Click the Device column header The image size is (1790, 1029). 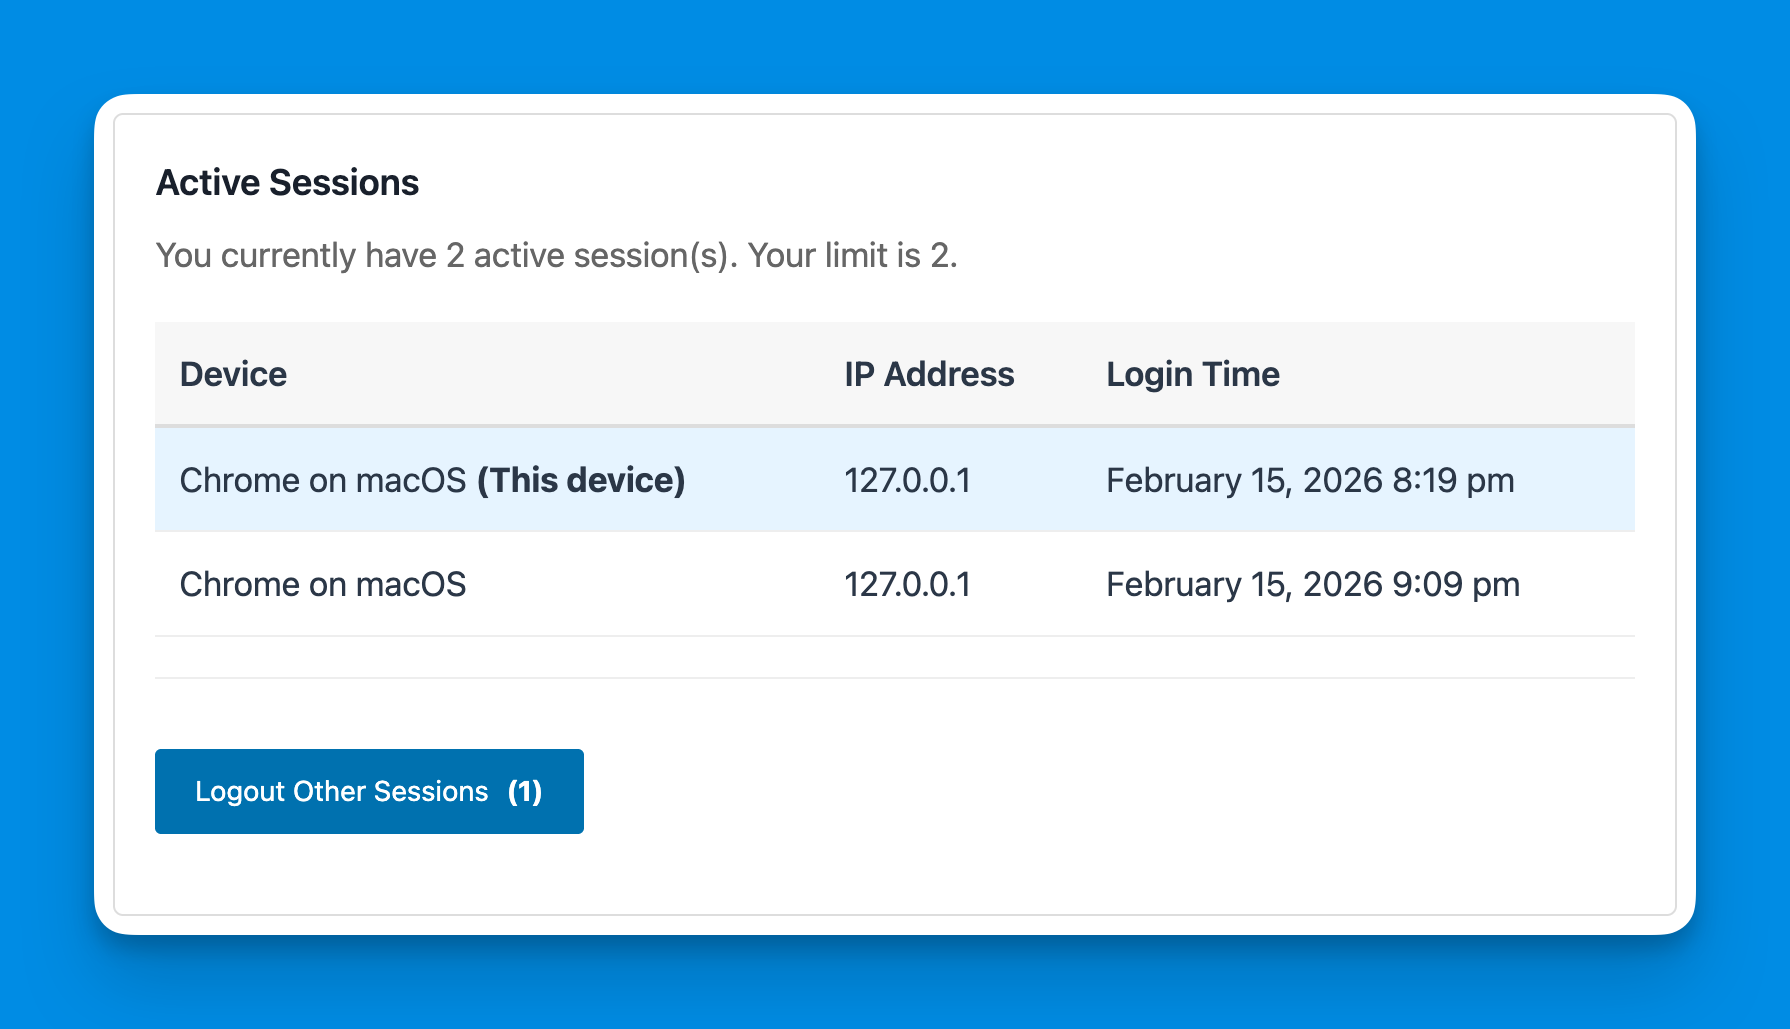233,374
